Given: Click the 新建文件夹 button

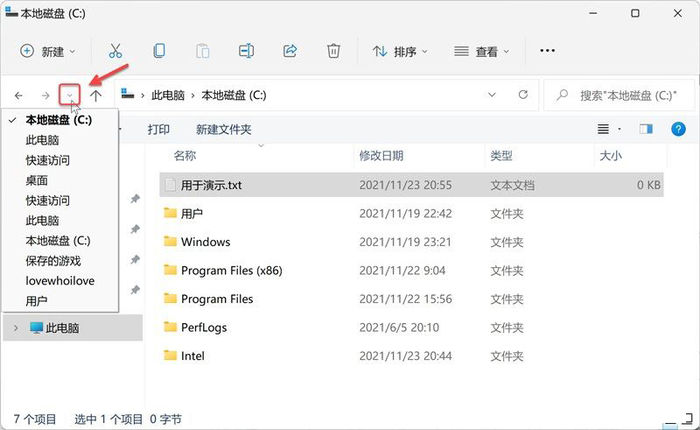Looking at the screenshot, I should tap(223, 129).
